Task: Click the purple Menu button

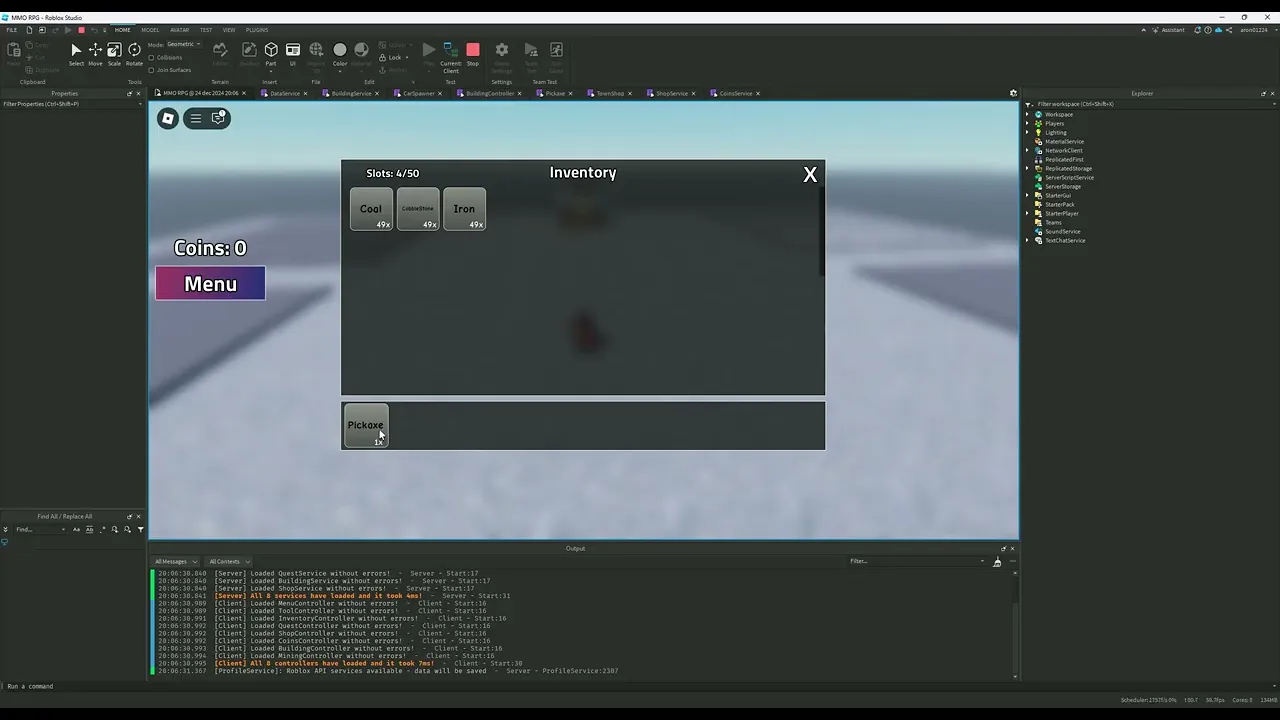Action: [210, 283]
